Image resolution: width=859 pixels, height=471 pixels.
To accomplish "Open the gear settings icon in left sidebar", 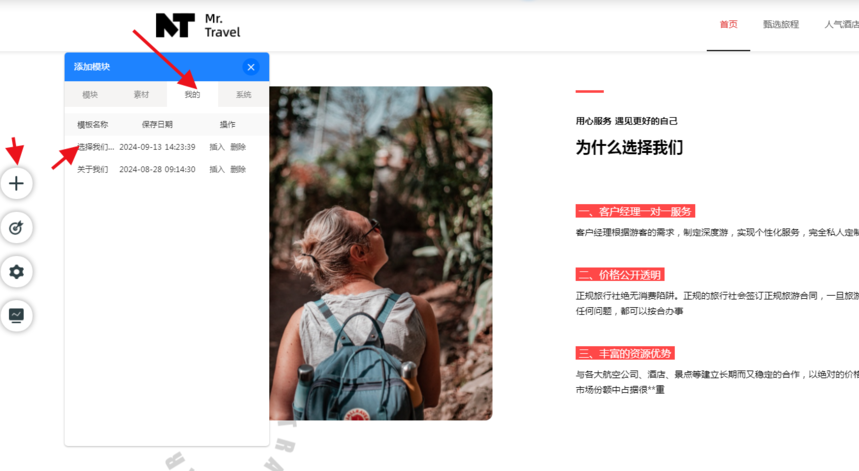I will pyautogui.click(x=16, y=272).
